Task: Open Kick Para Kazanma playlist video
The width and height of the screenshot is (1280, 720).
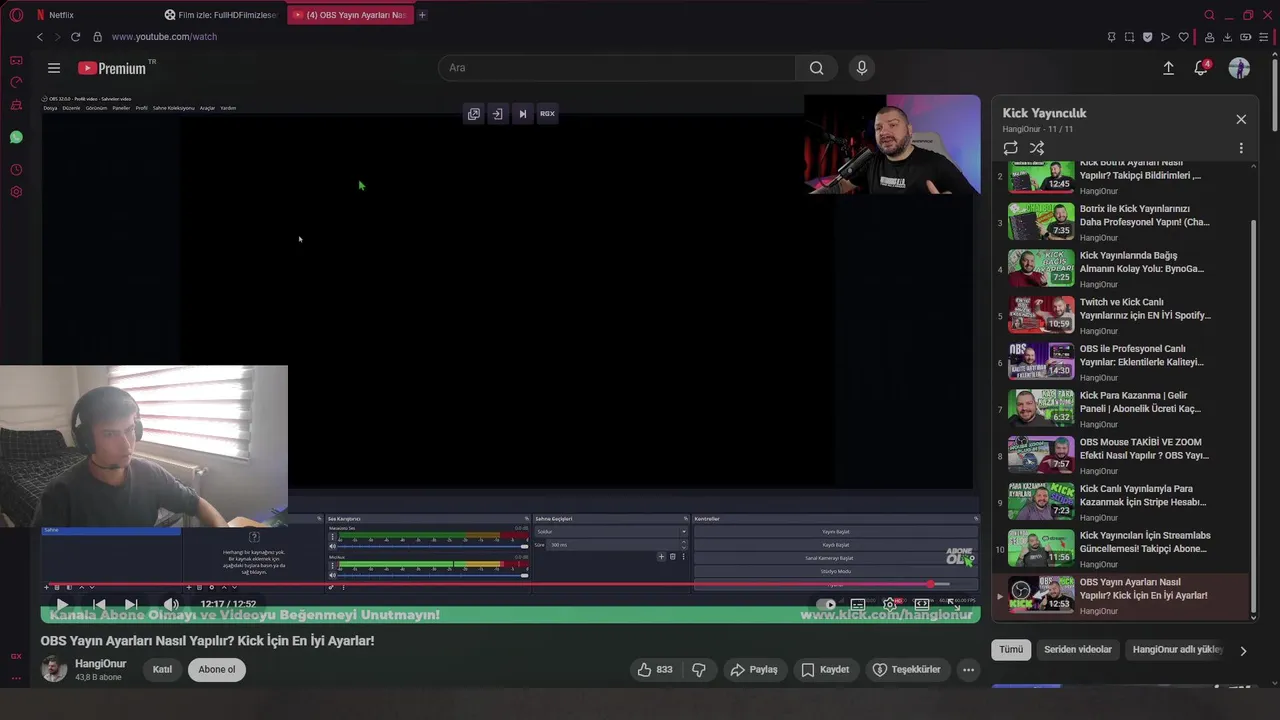Action: pos(1121,409)
